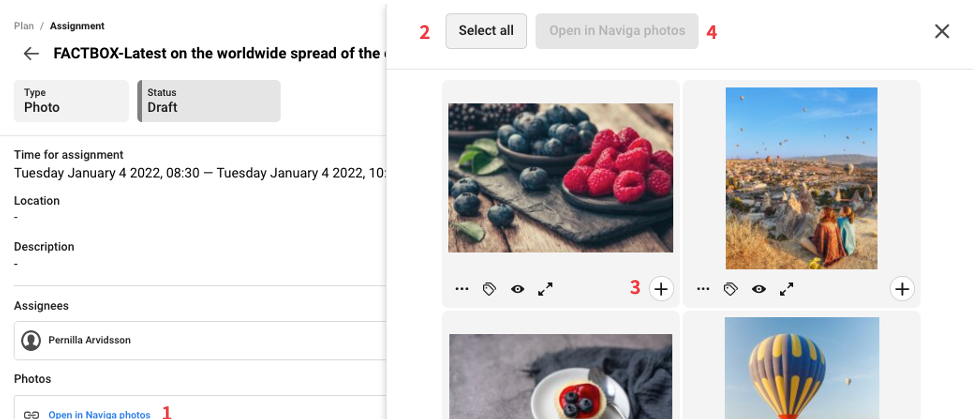
Task: Open the Status dropdown showing Draft
Action: (x=209, y=101)
